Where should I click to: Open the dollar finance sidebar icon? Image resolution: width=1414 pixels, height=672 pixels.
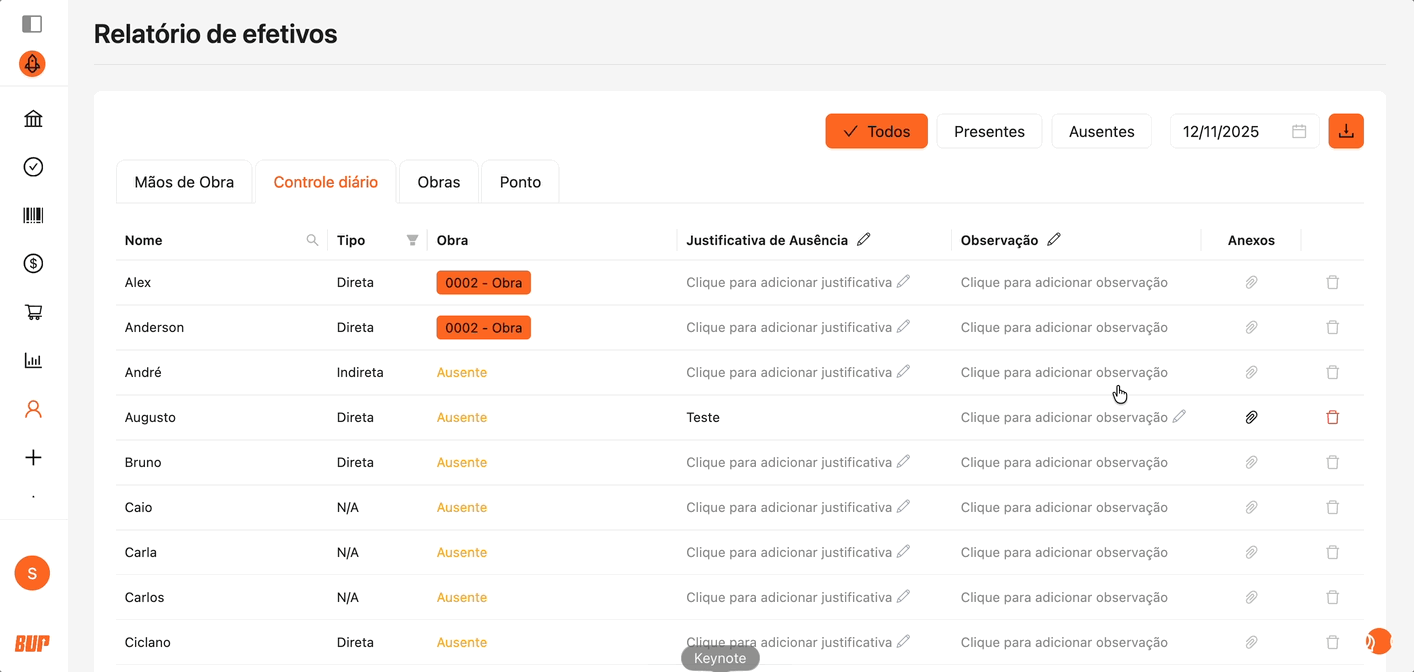(33, 264)
